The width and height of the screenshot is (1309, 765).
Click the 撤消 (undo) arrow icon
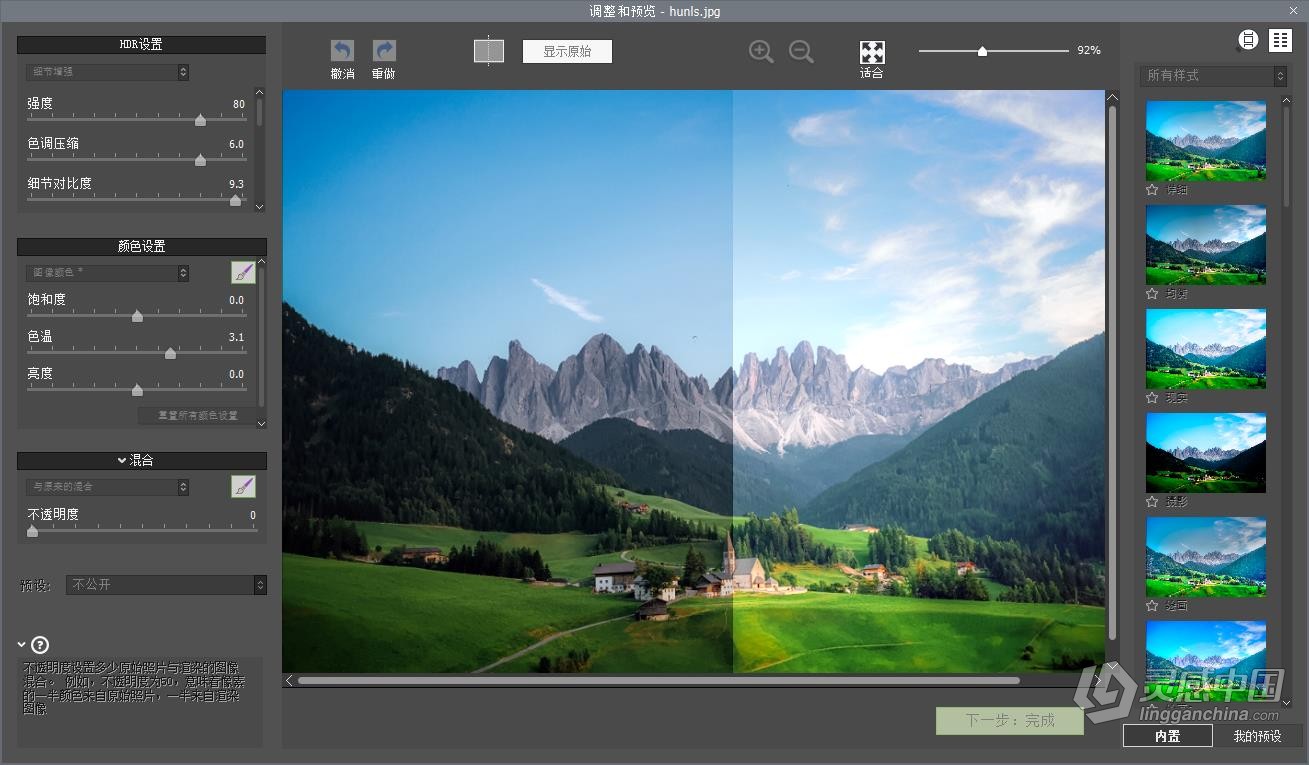pyautogui.click(x=342, y=51)
